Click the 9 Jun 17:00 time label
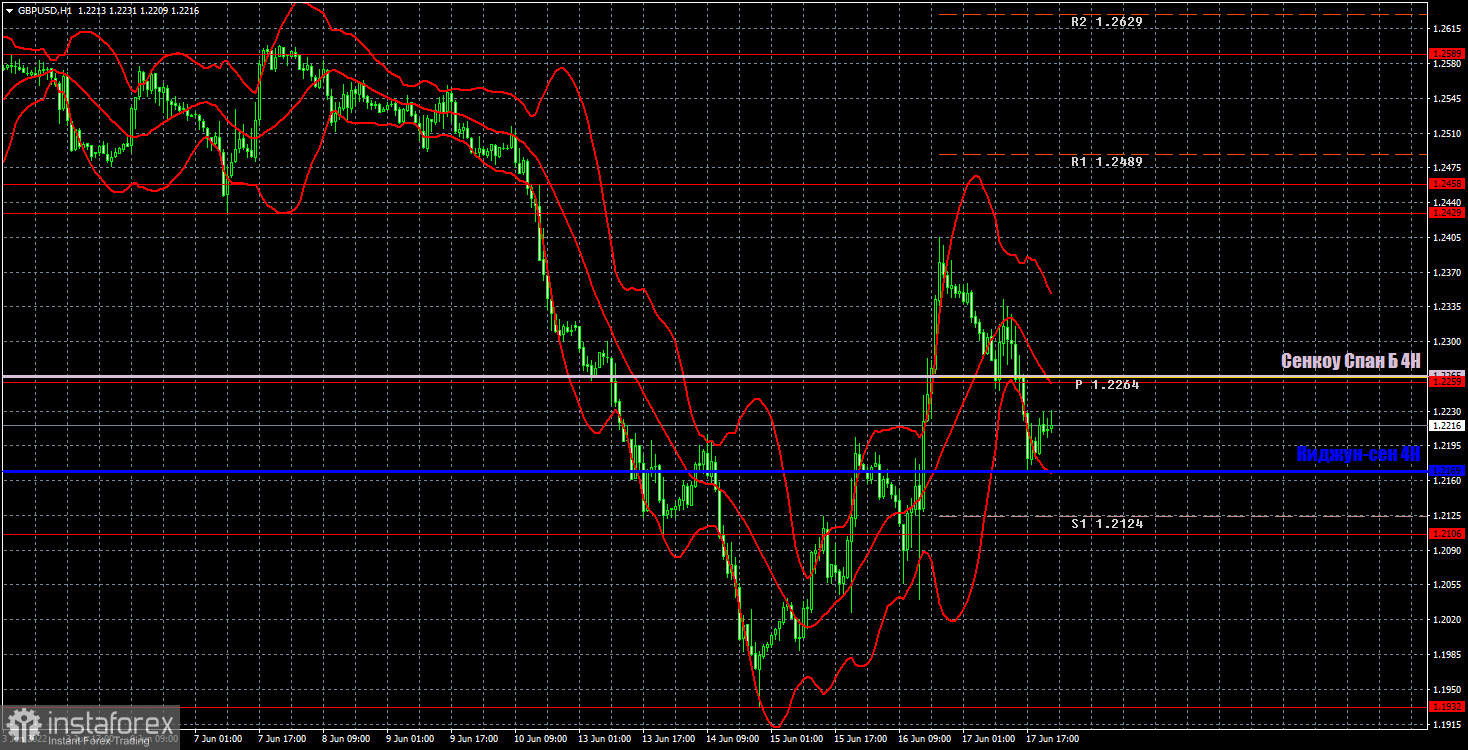The image size is (1468, 750). click(473, 739)
